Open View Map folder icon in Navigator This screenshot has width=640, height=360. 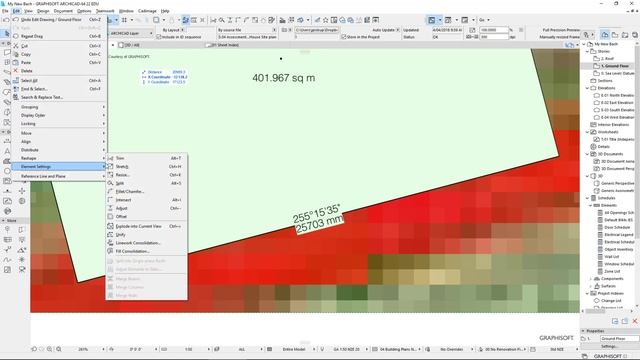point(615,35)
